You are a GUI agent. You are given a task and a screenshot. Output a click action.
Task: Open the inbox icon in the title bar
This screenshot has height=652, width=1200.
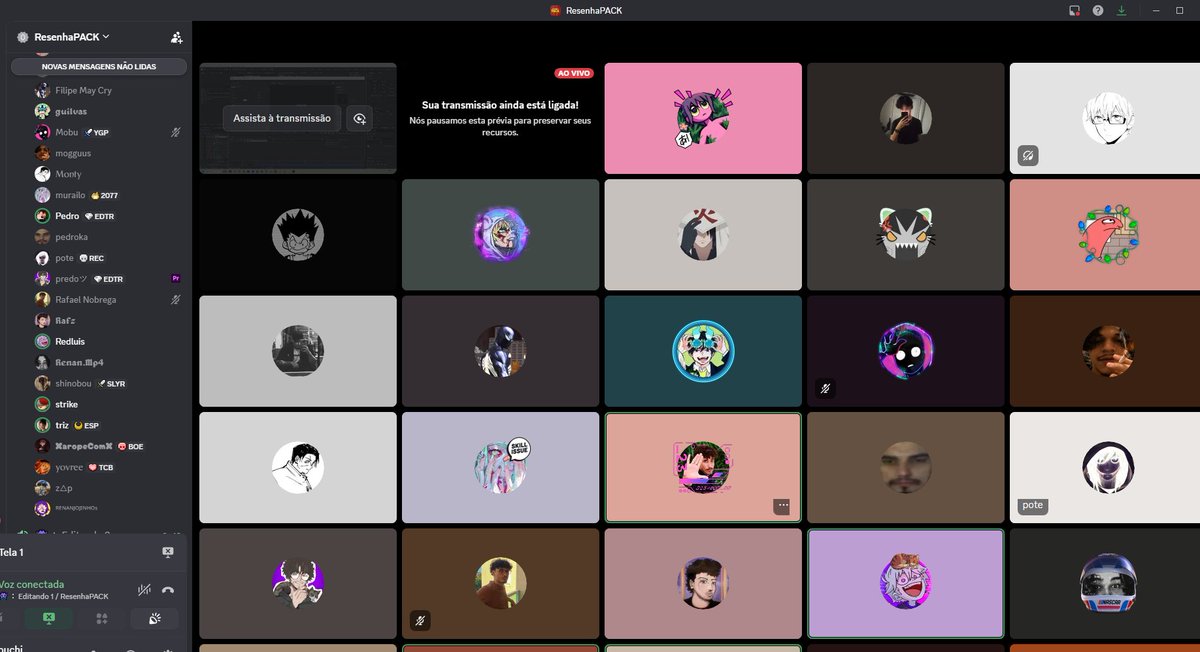click(x=1075, y=10)
